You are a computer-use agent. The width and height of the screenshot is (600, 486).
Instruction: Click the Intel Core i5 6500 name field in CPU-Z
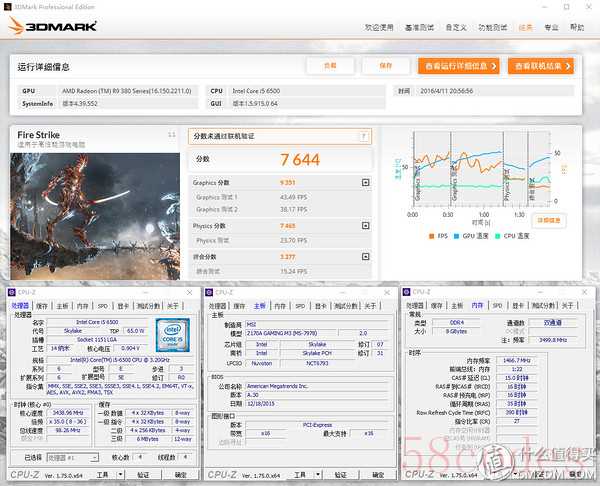97,322
